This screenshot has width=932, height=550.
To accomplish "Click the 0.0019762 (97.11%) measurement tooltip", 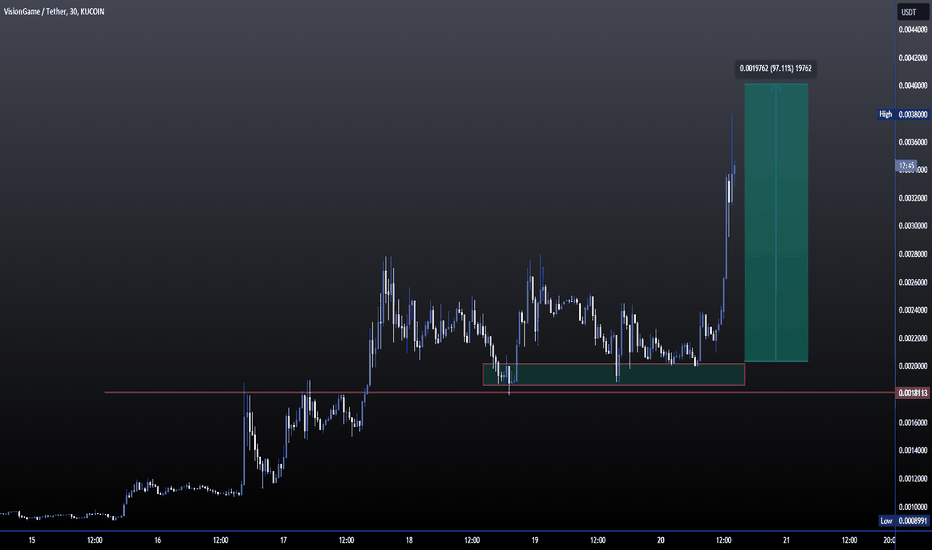I will tap(775, 68).
